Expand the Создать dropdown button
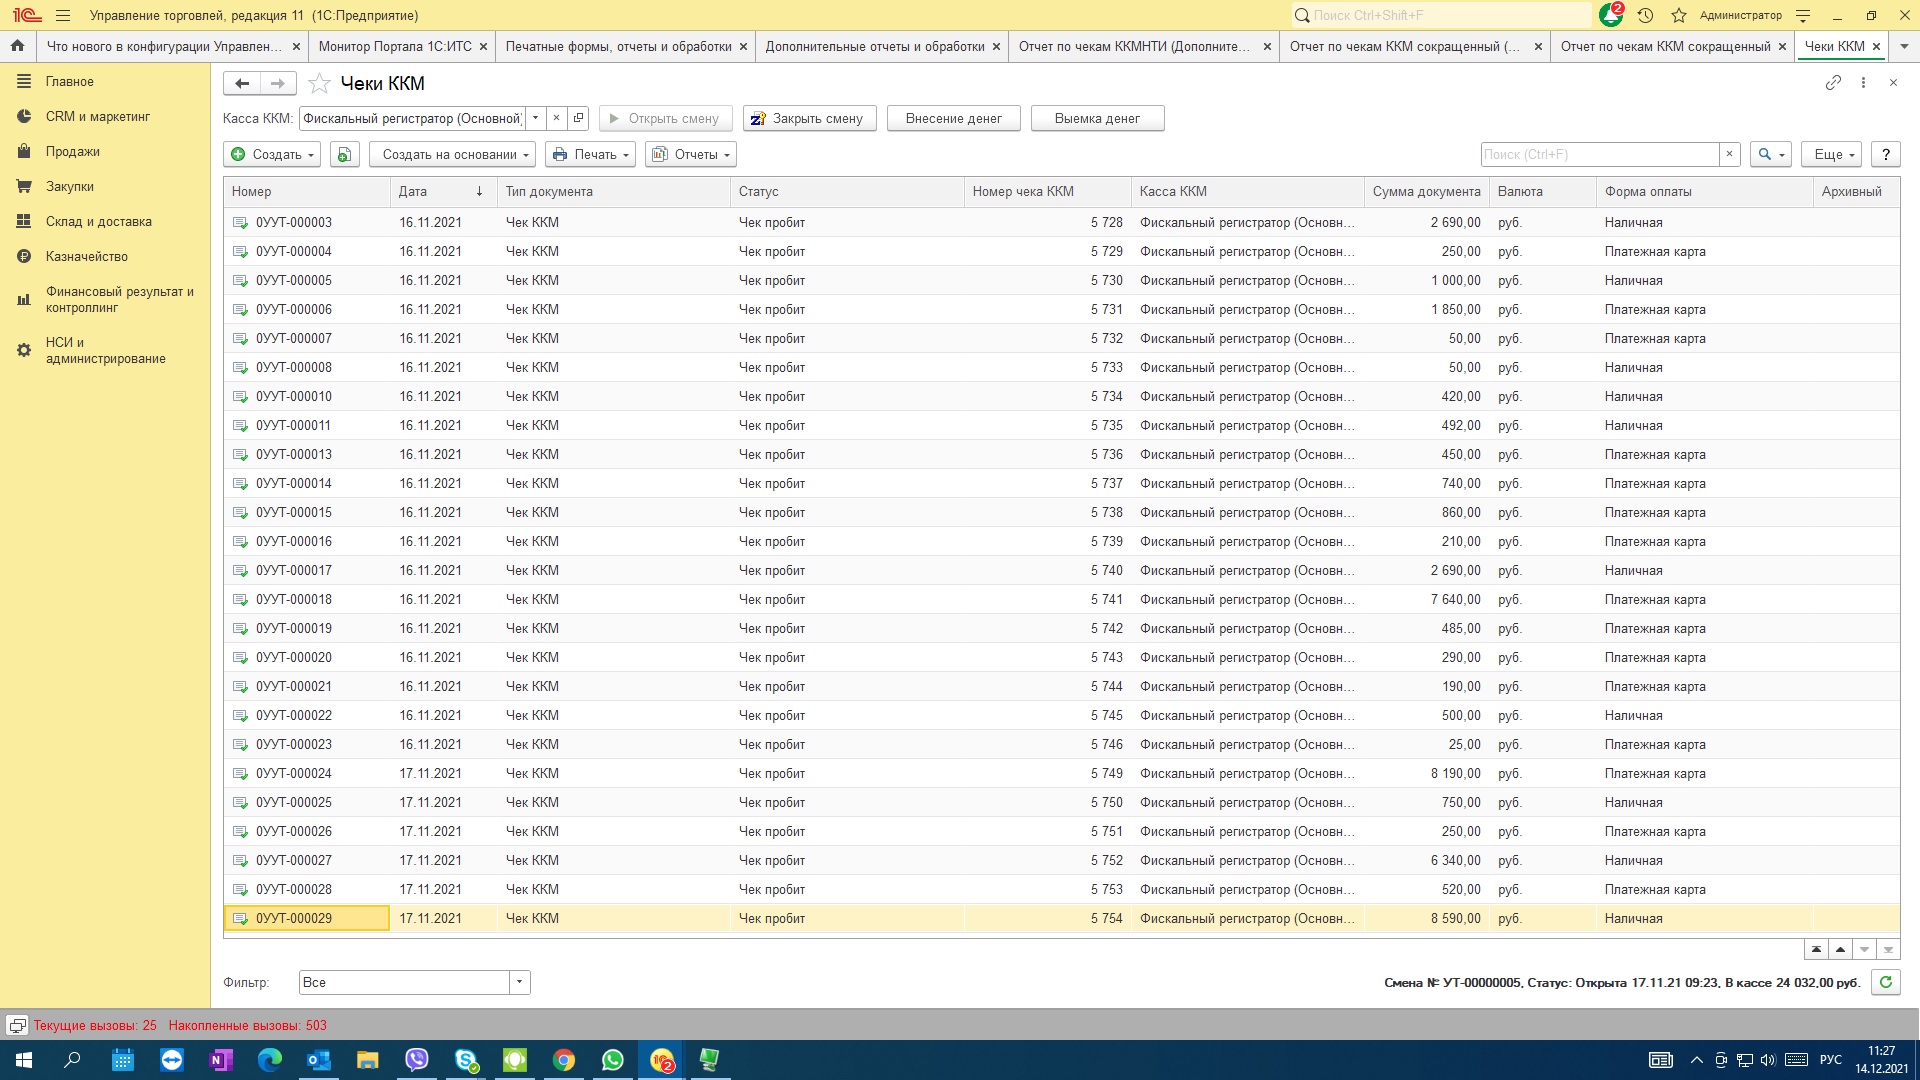This screenshot has width=1920, height=1080. pos(272,154)
